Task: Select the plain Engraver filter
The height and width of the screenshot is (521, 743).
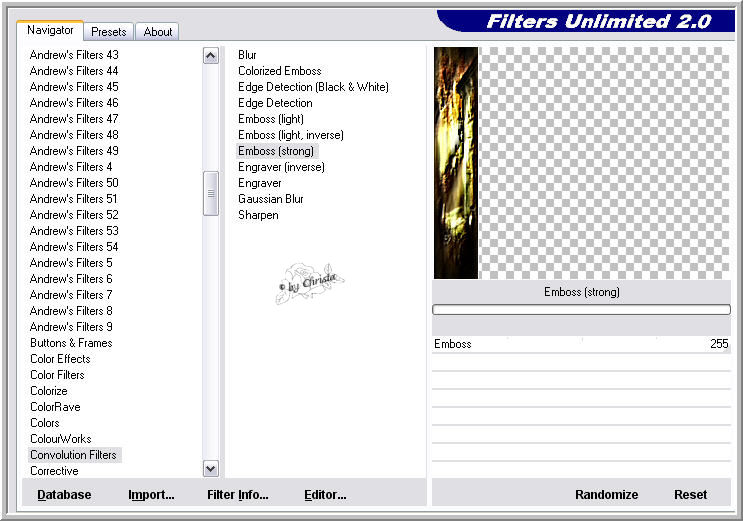Action: tap(259, 183)
